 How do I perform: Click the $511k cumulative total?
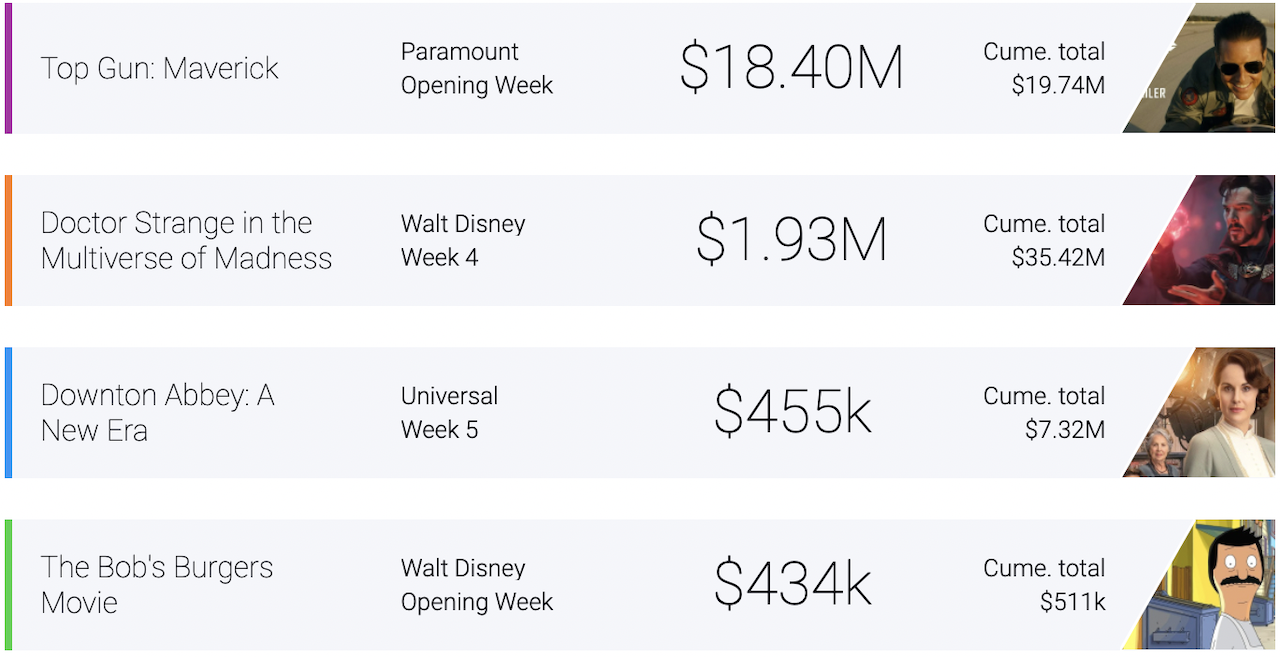[1072, 602]
